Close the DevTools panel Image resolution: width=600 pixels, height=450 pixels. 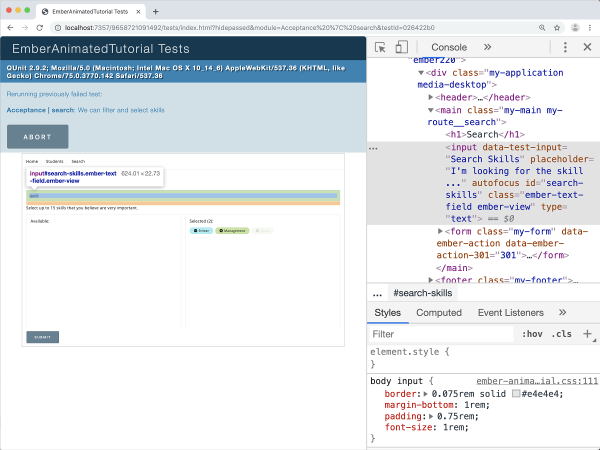click(587, 47)
